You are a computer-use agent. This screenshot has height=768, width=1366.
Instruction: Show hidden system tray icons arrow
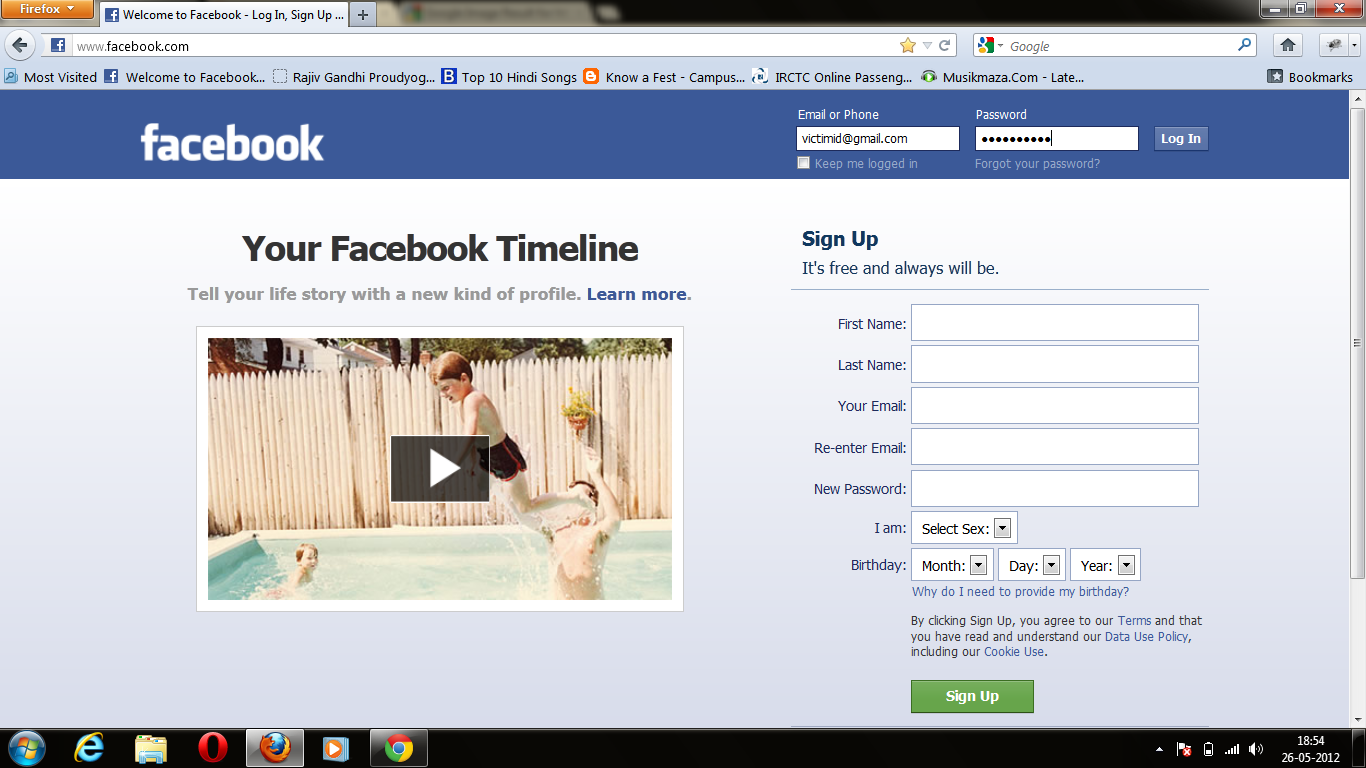(x=1159, y=749)
